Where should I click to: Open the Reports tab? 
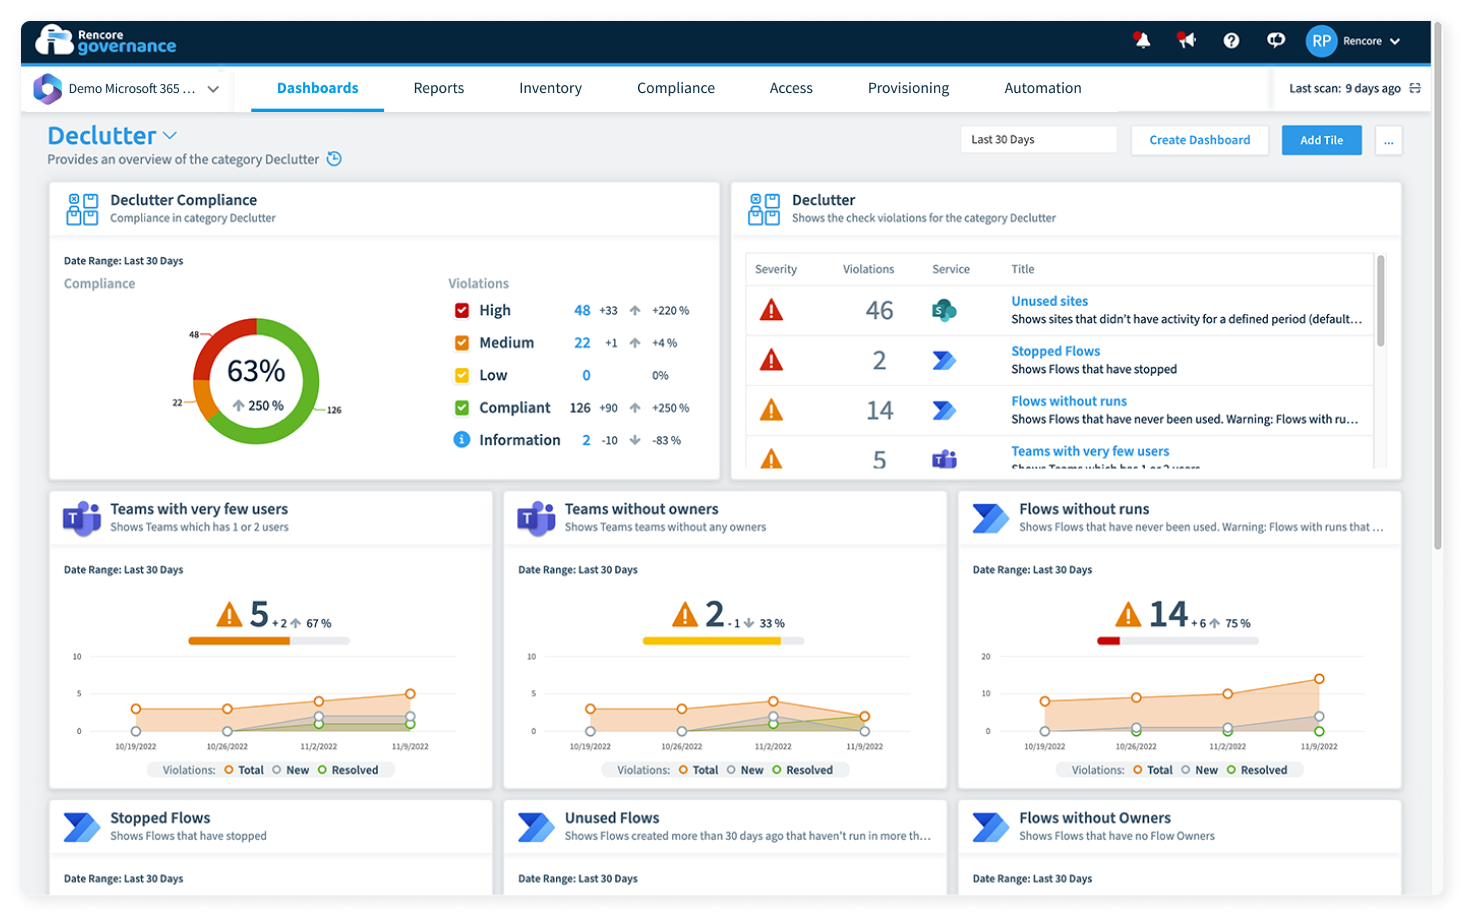[x=439, y=88]
